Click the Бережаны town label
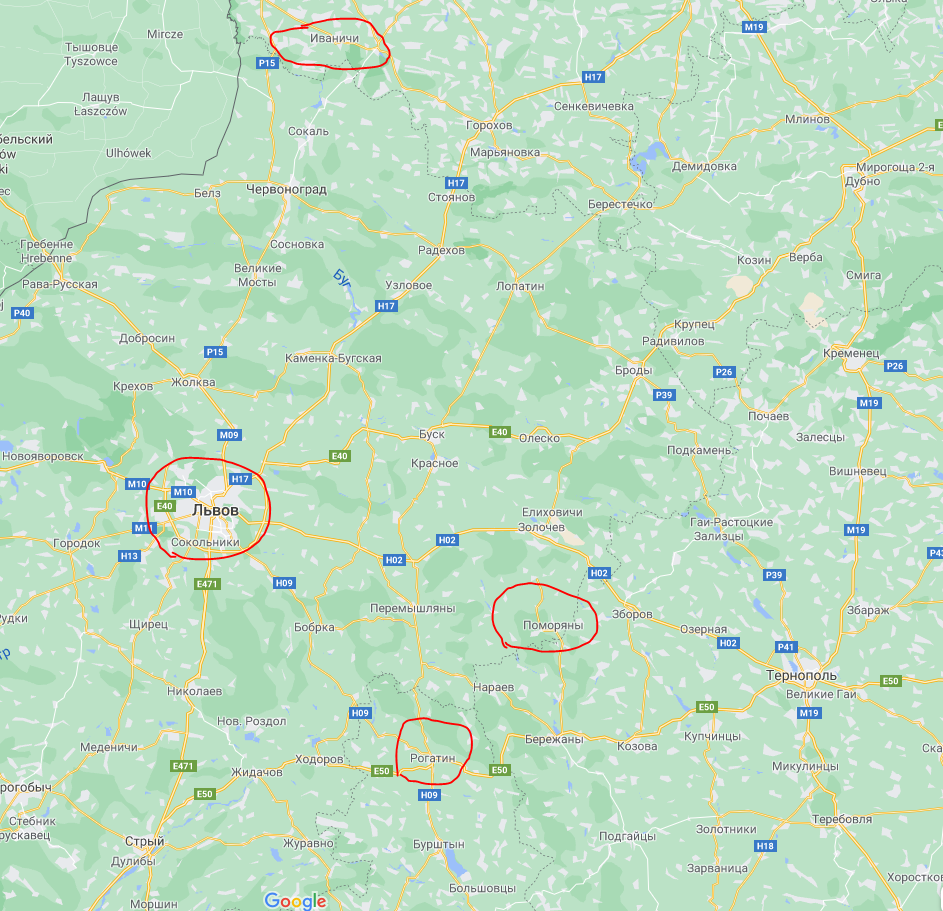943x911 pixels. tap(554, 739)
